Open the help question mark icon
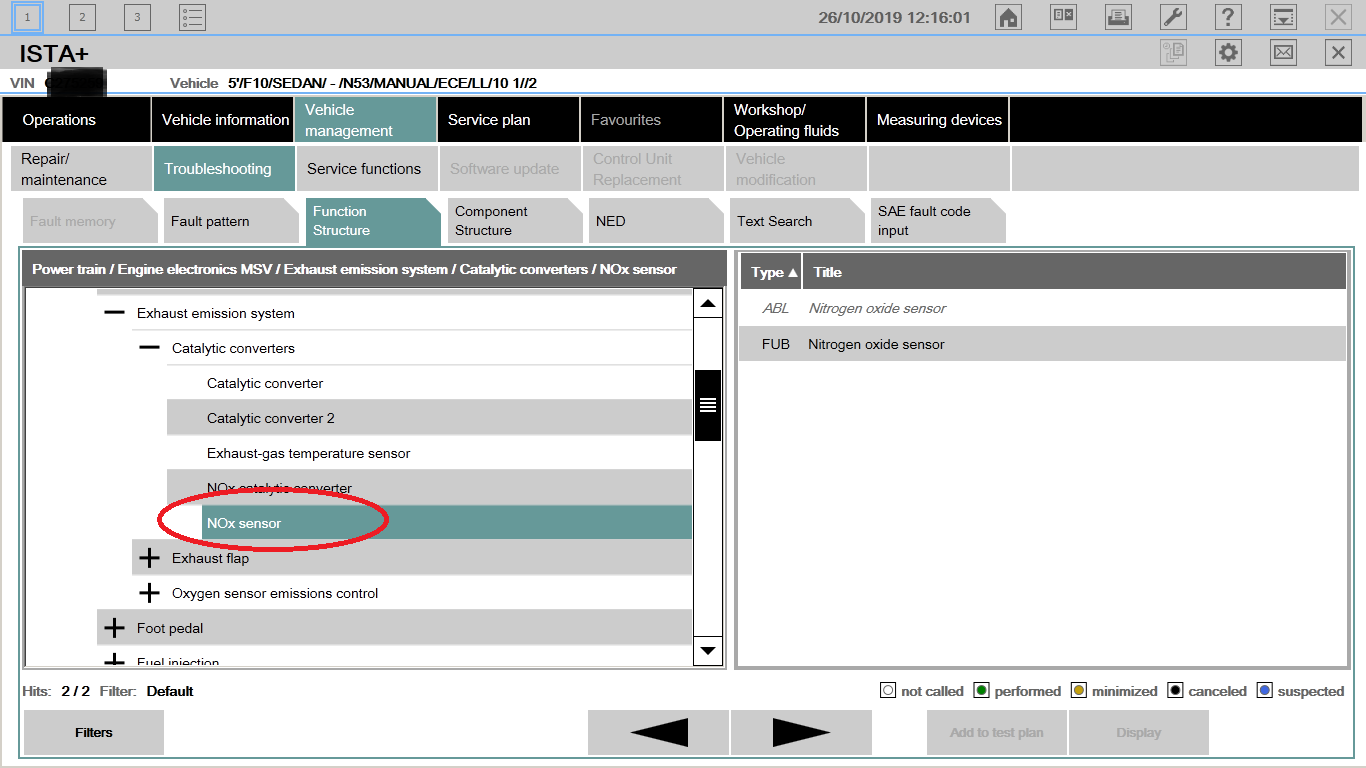The height and width of the screenshot is (768, 1366). tap(1228, 17)
